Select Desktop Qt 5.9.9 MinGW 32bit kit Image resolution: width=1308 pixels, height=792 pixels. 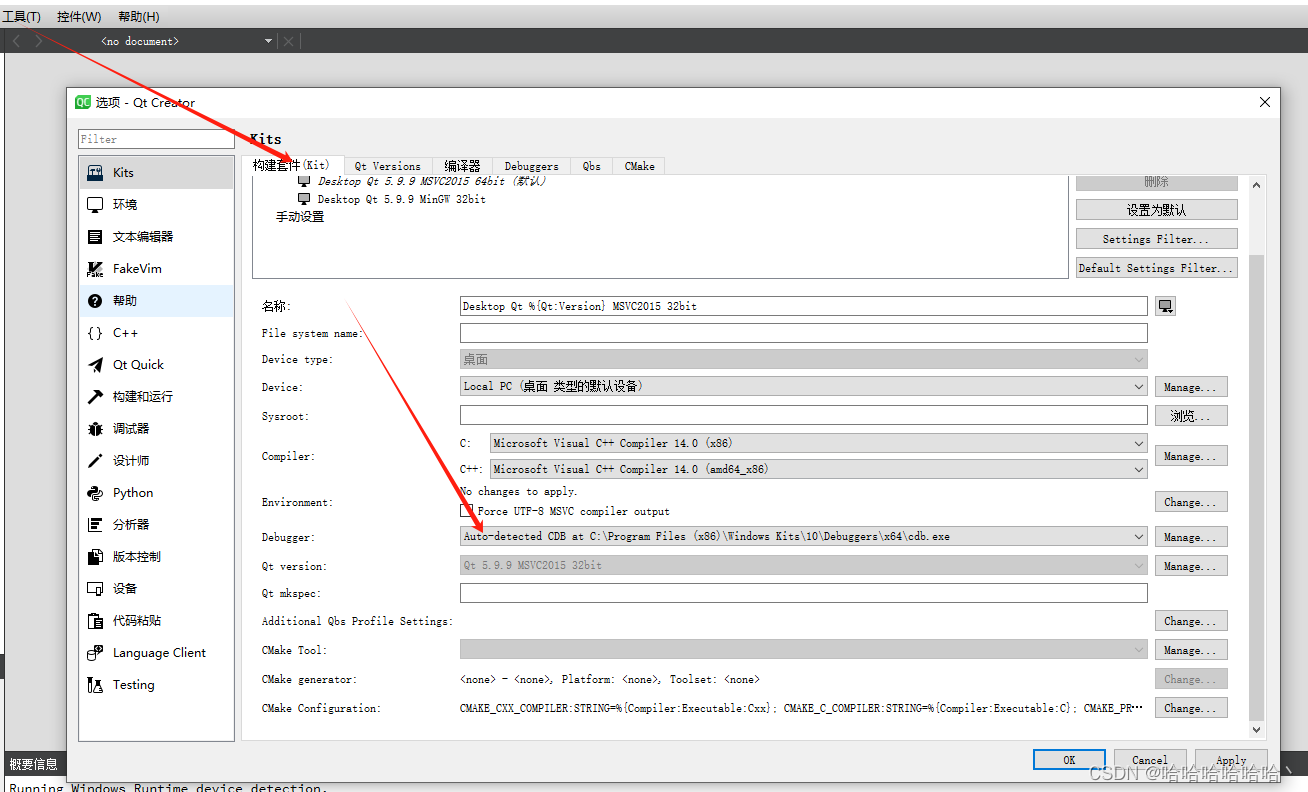(401, 199)
